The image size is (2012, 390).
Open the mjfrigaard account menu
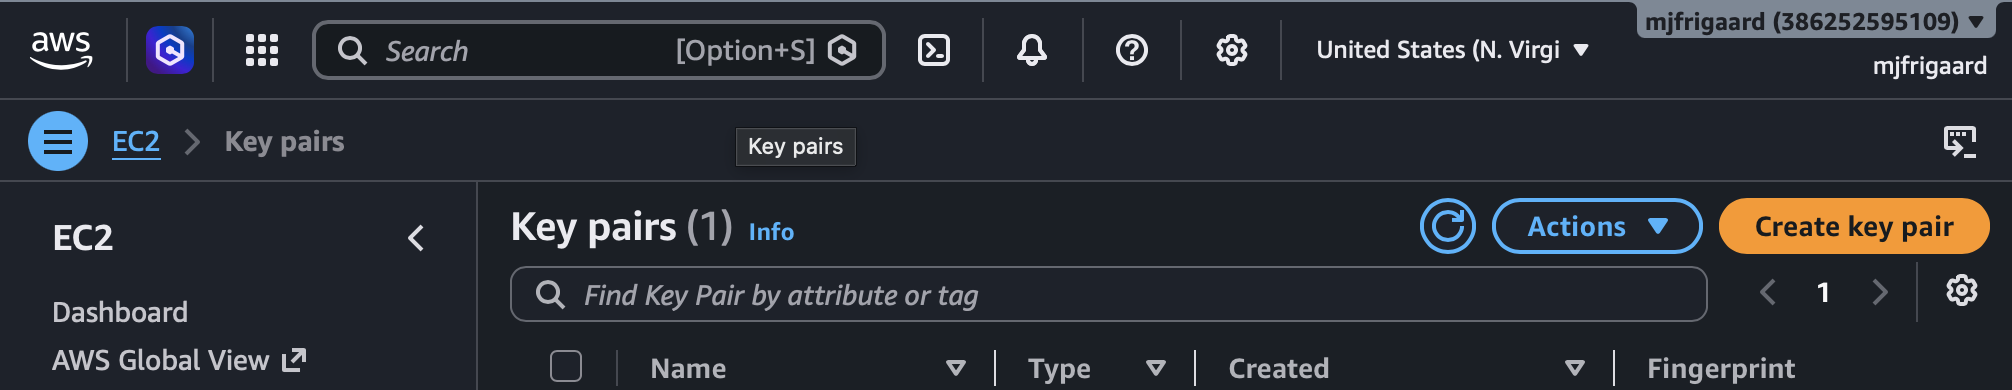(1813, 22)
